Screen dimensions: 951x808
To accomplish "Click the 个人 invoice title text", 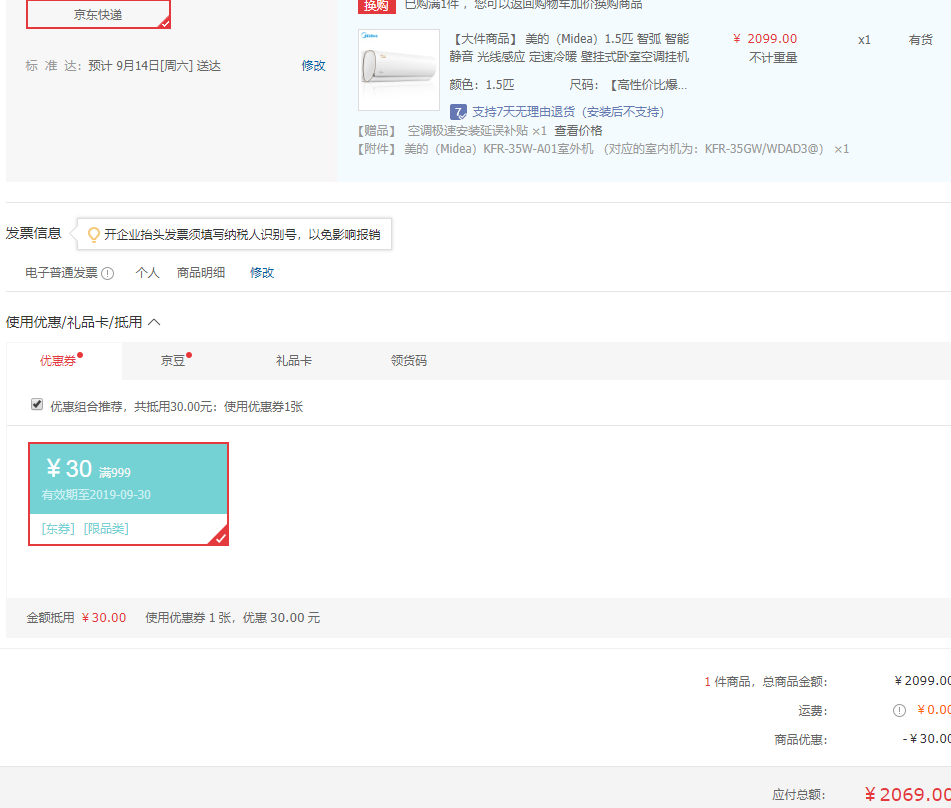I will coord(147,273).
